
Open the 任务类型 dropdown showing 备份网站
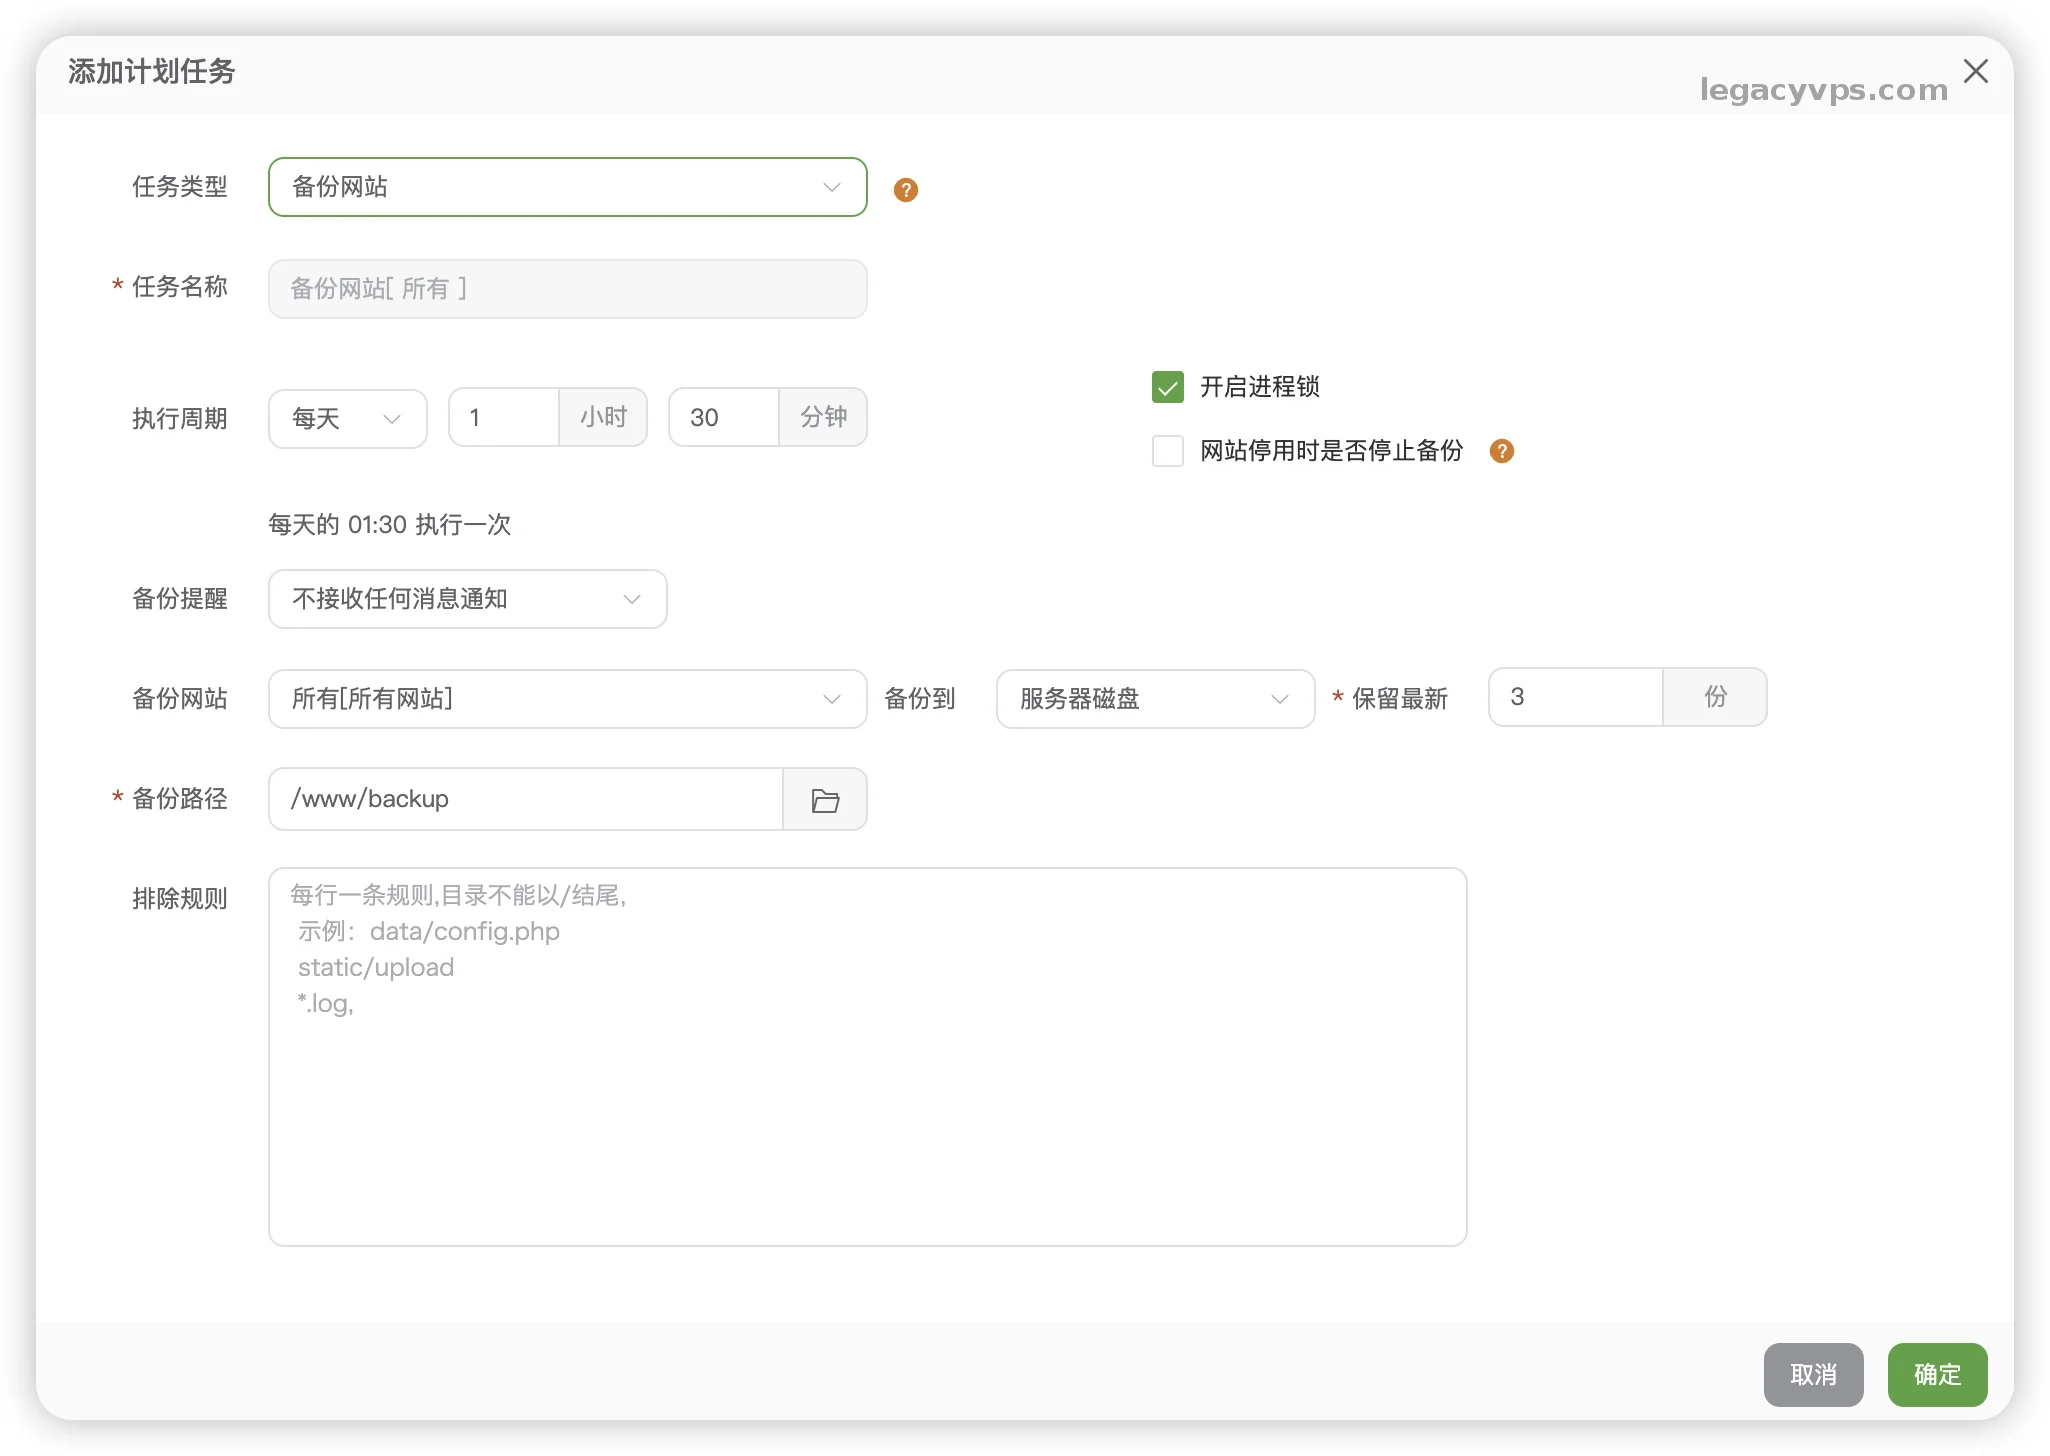click(567, 187)
